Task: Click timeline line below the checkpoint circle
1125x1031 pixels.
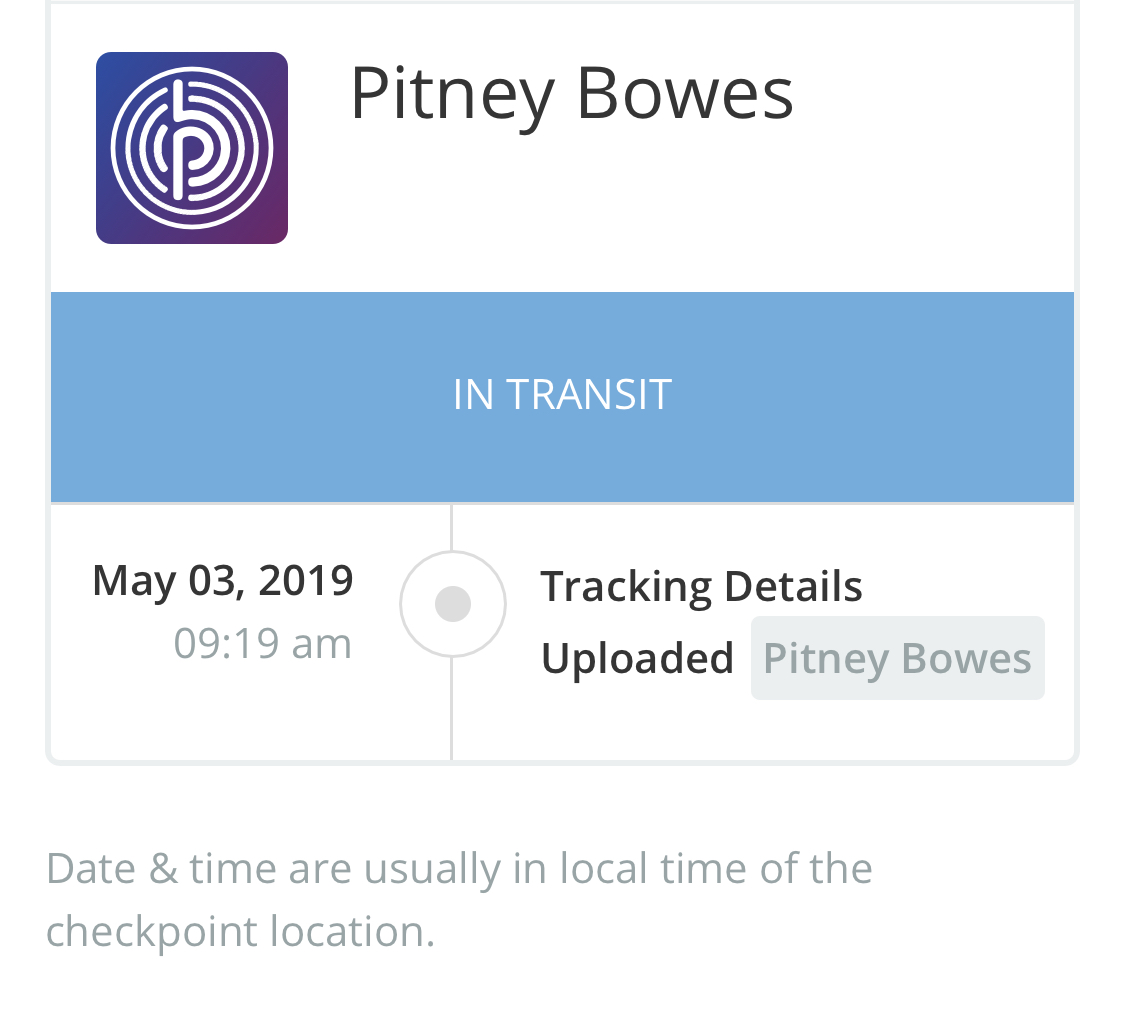Action: point(451,708)
